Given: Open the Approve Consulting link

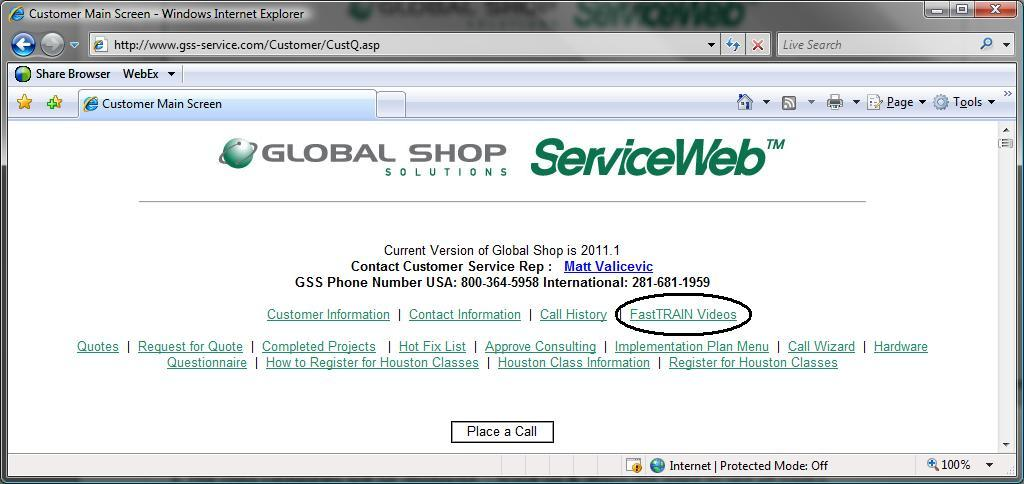Looking at the screenshot, I should (x=540, y=347).
